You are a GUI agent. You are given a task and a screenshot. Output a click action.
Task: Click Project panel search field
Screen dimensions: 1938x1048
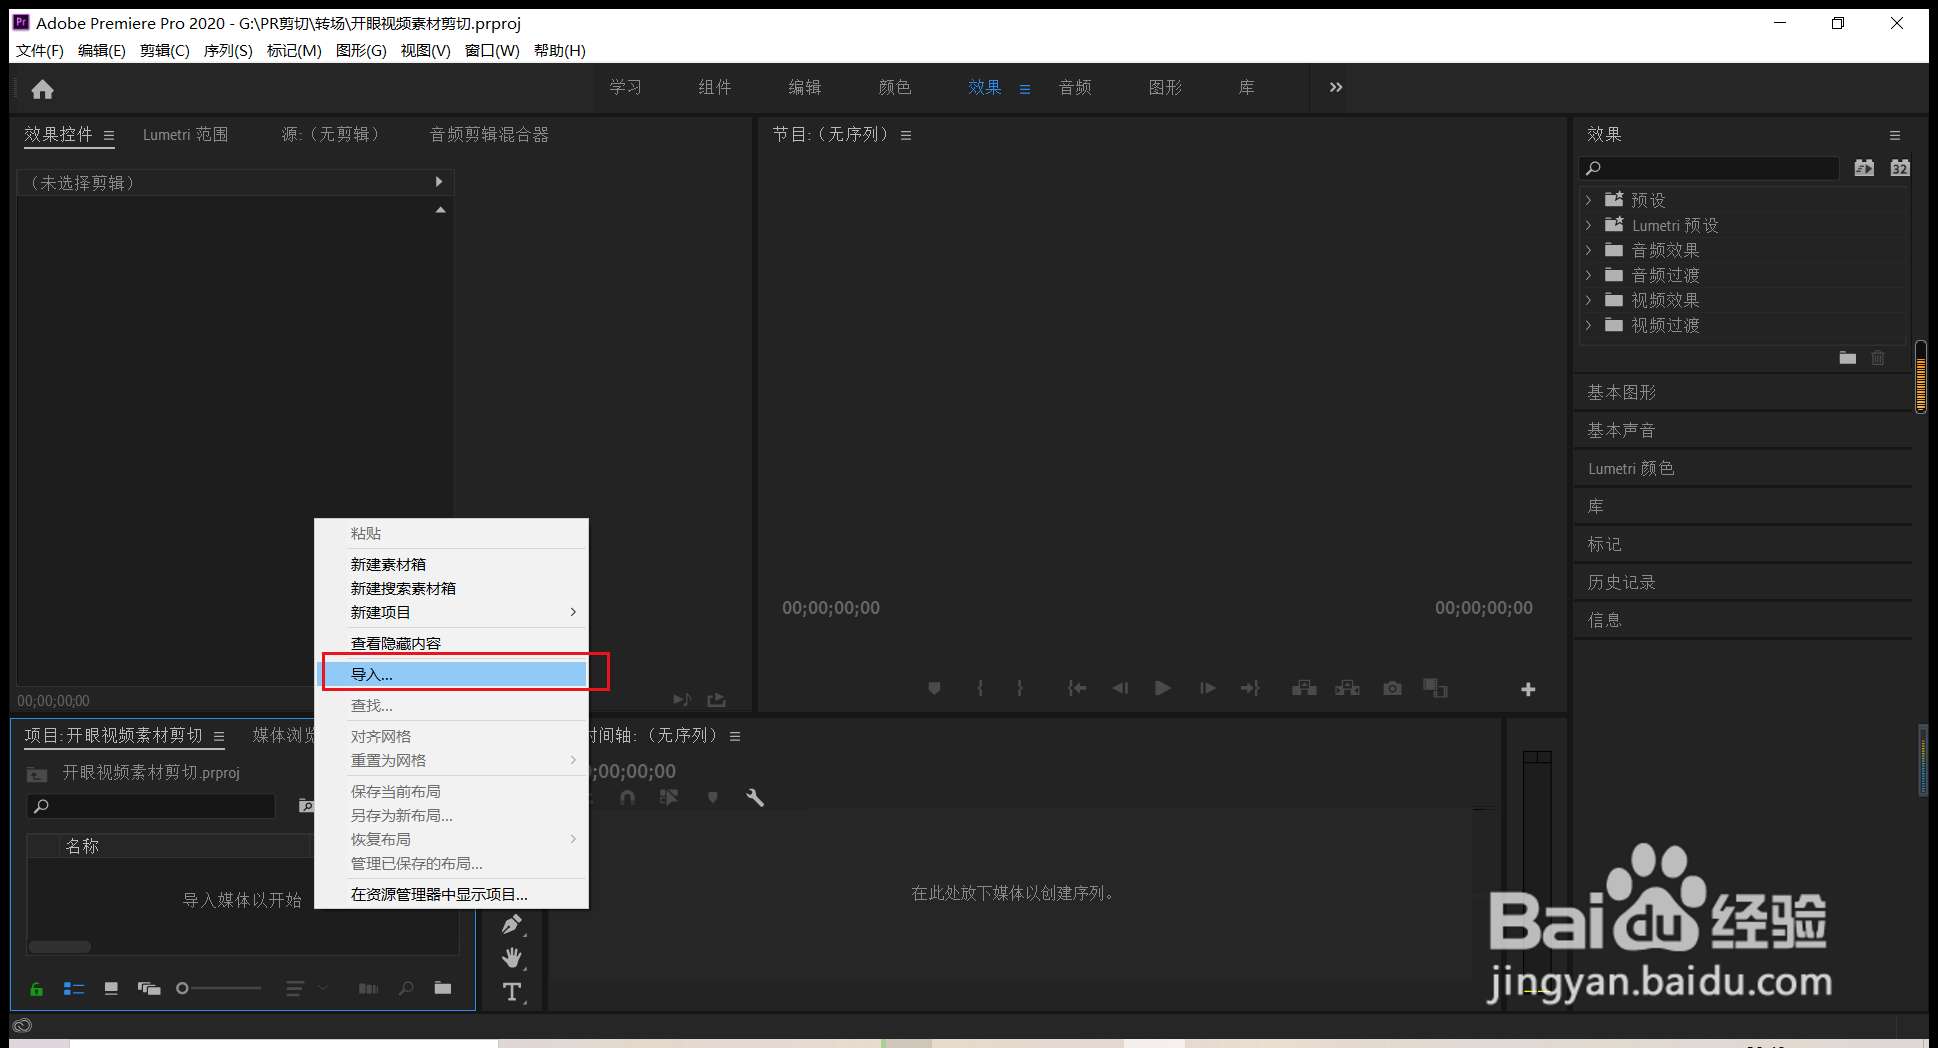pos(151,806)
